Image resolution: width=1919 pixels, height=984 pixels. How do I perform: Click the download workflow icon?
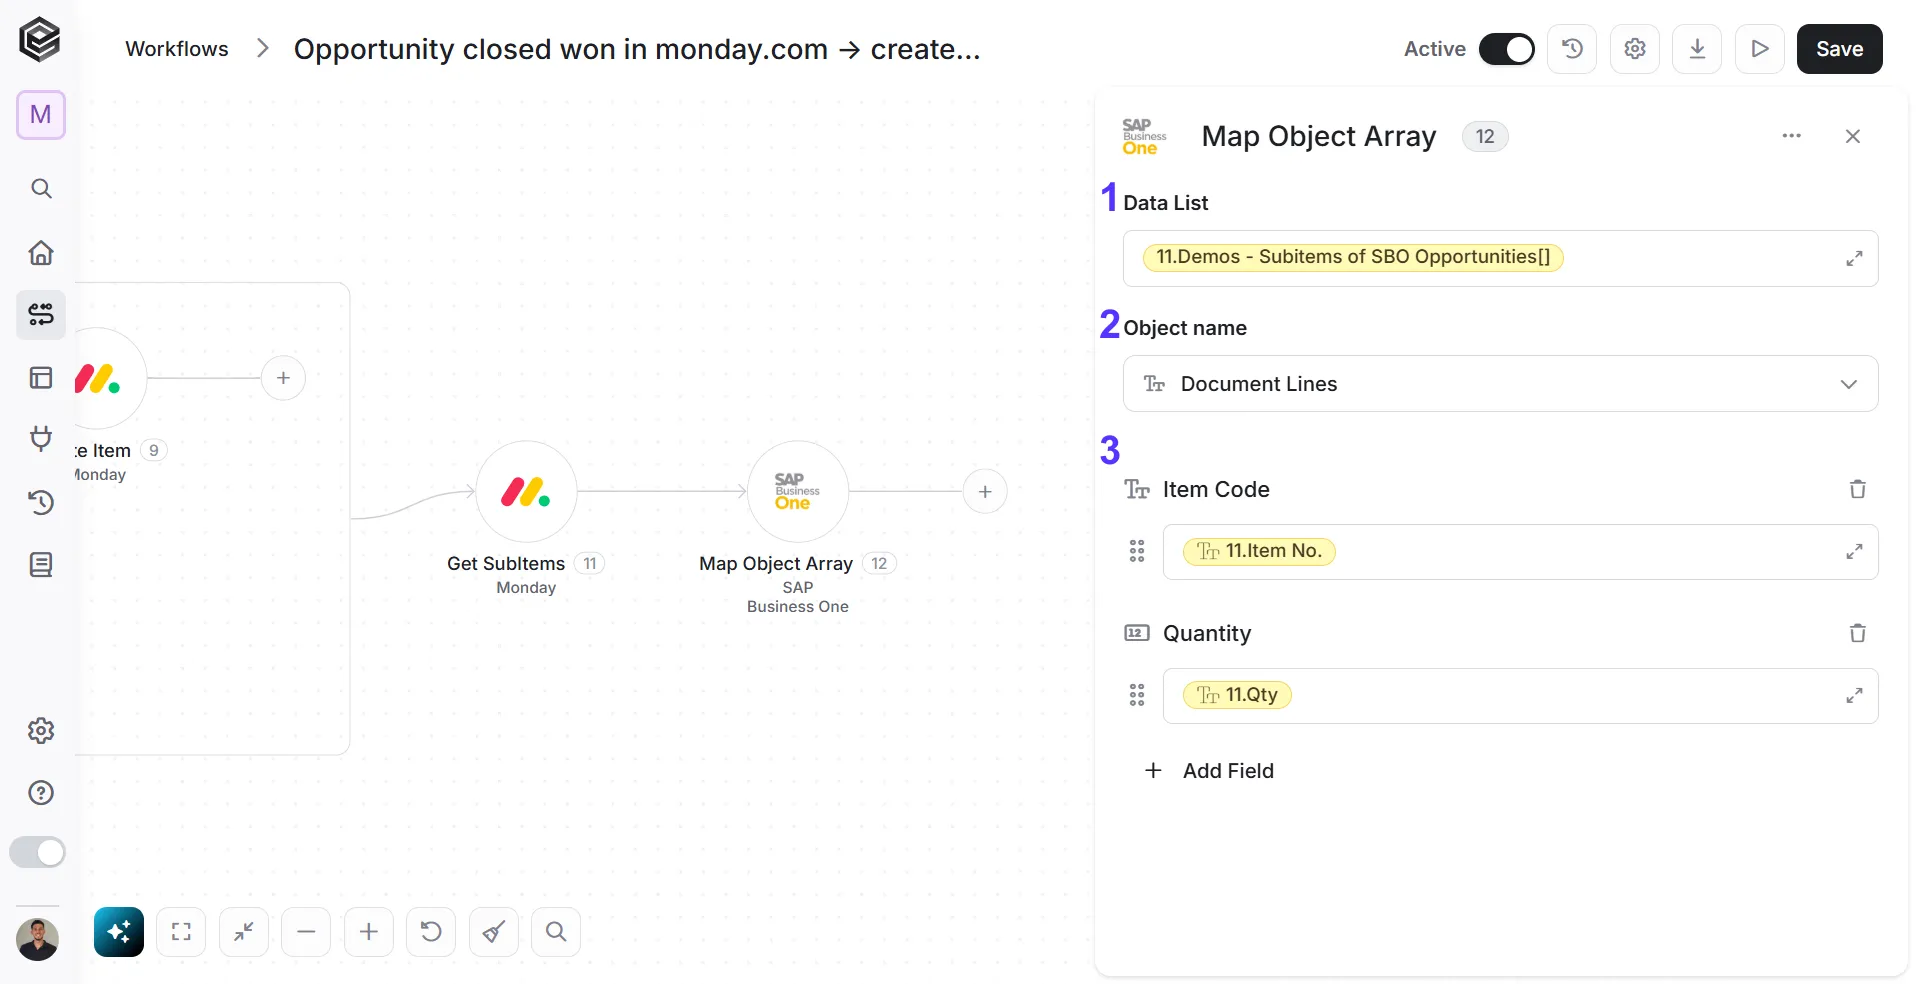point(1697,49)
